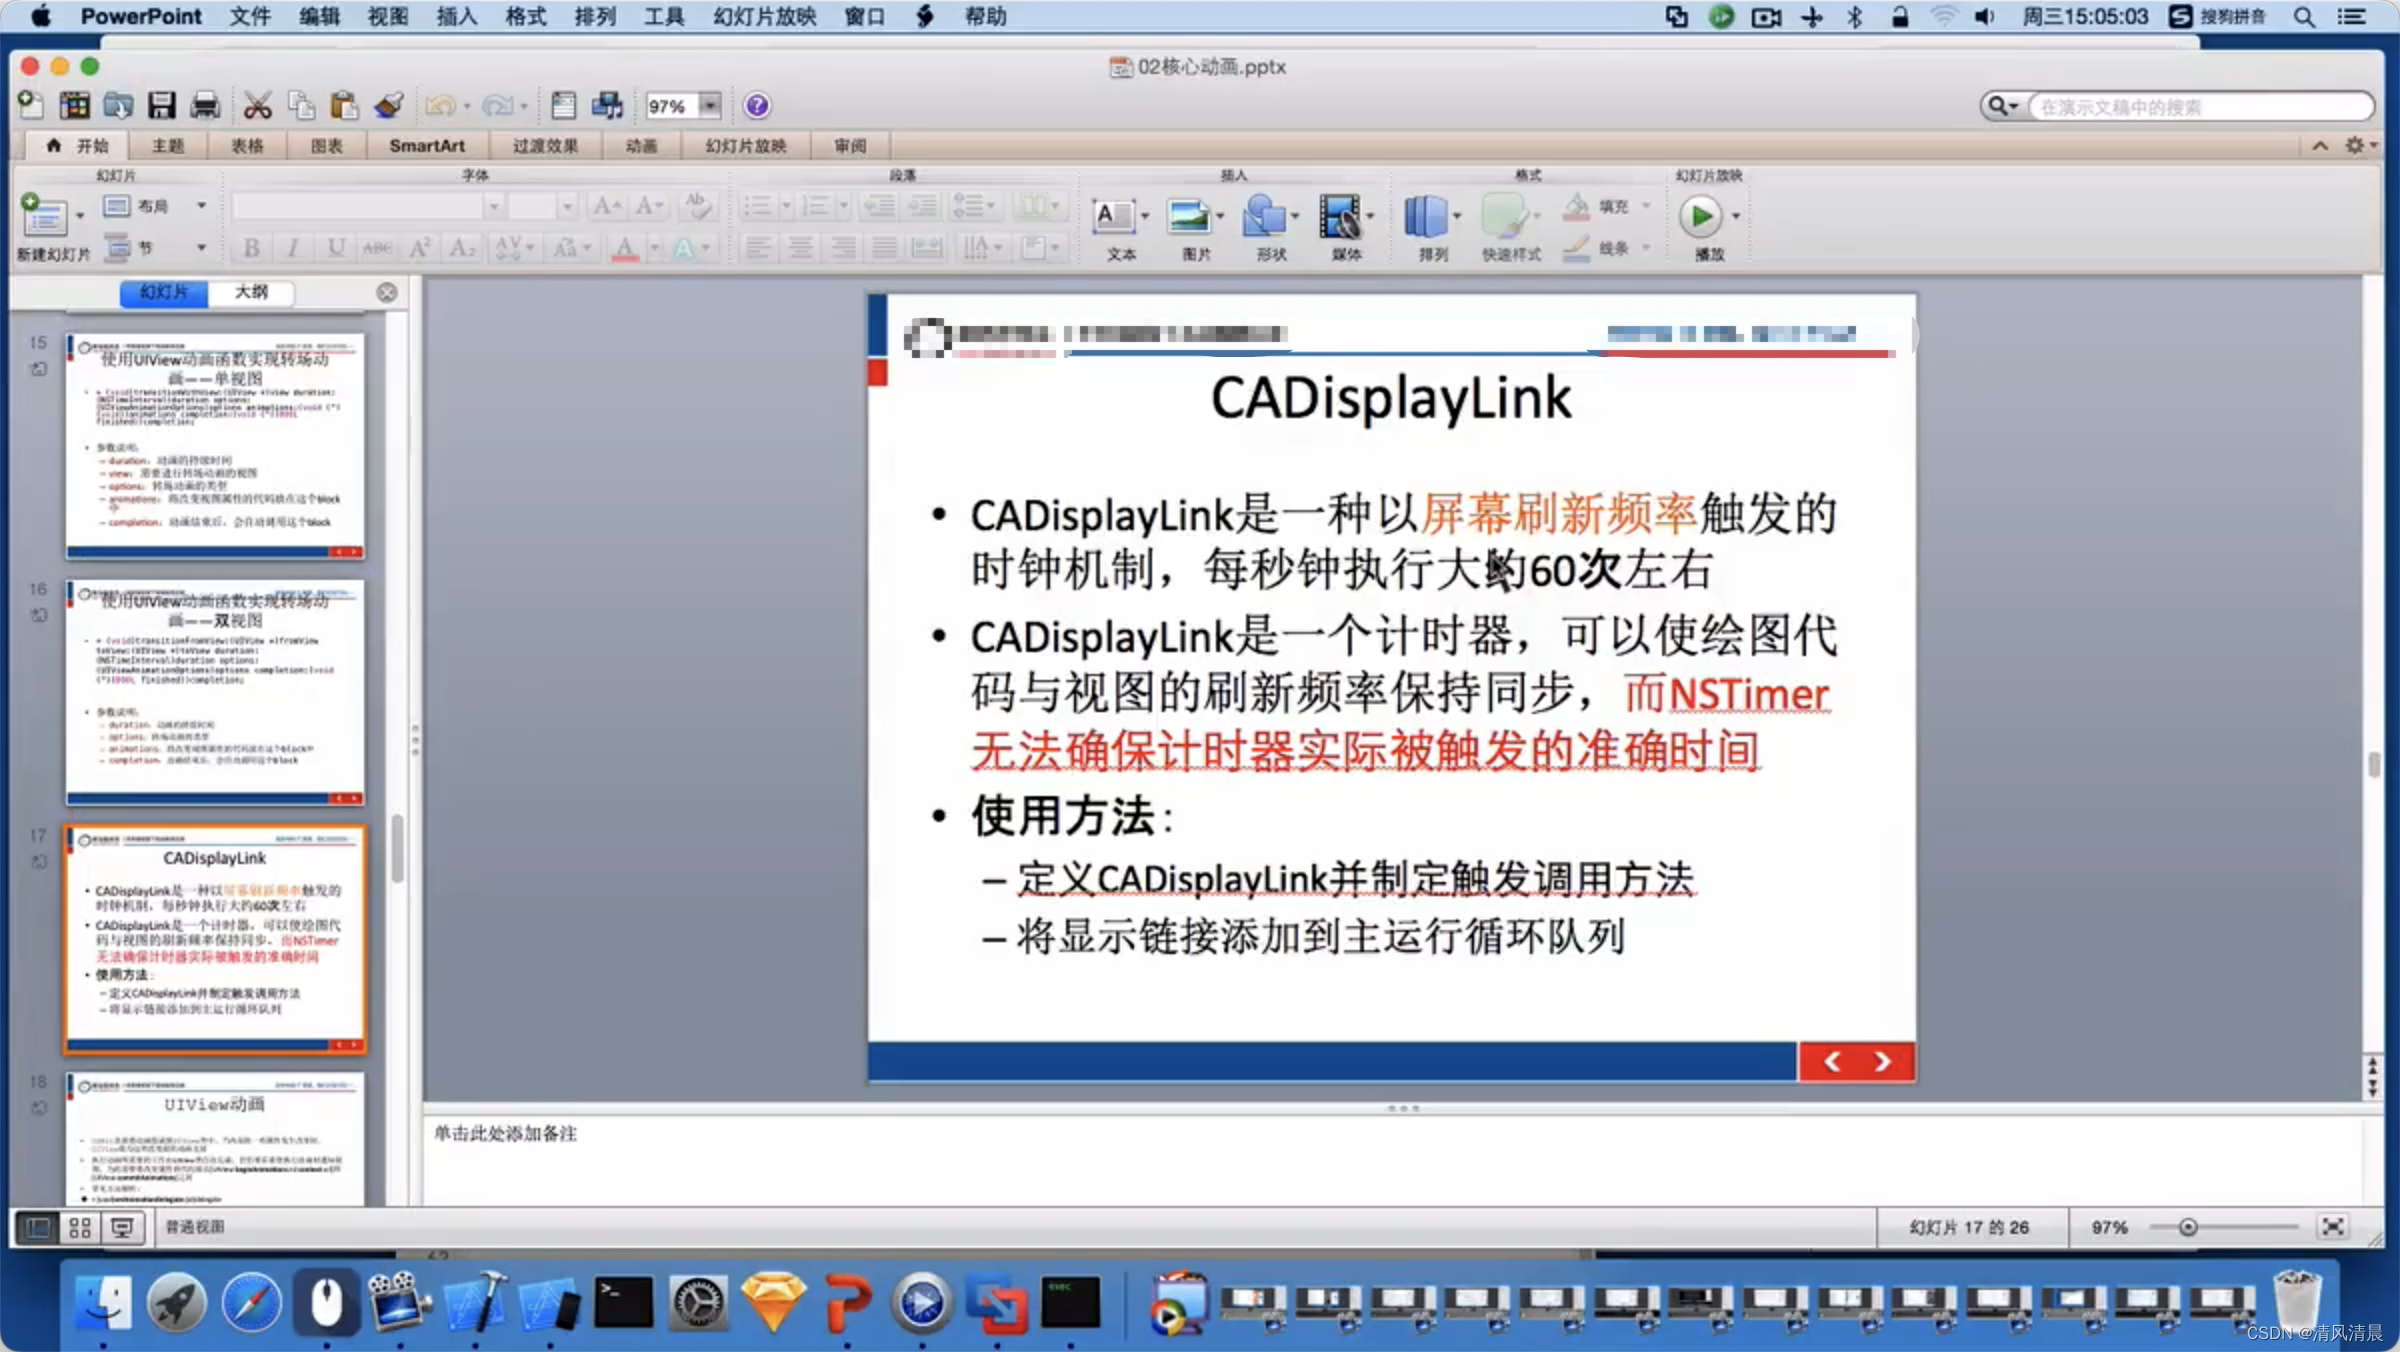Click the Cut scissors icon
This screenshot has width=2400, height=1352.
pos(257,105)
